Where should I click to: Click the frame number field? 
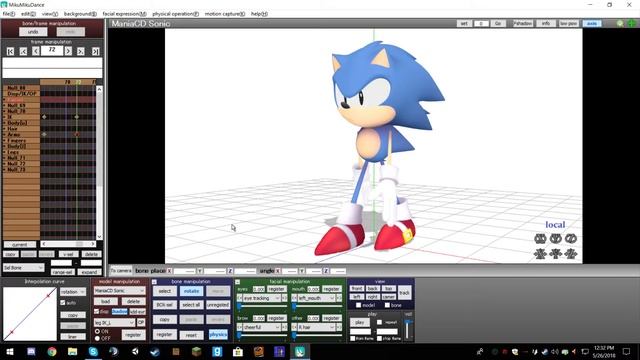click(x=52, y=50)
